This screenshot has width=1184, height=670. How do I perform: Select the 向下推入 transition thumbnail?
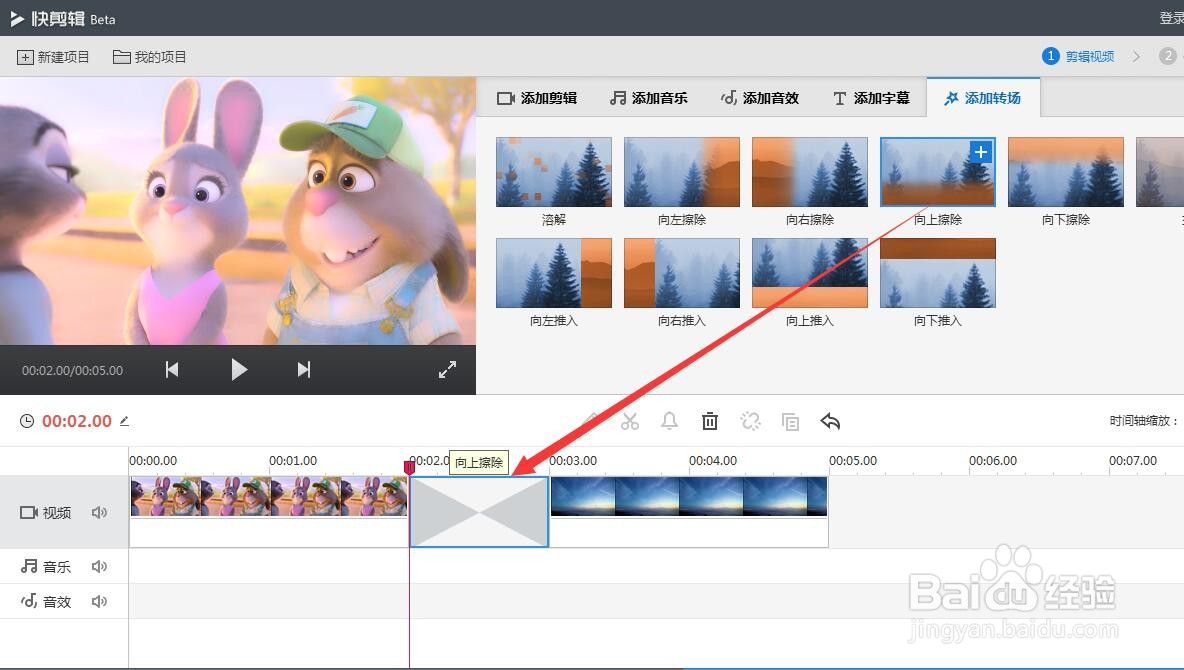[938, 273]
